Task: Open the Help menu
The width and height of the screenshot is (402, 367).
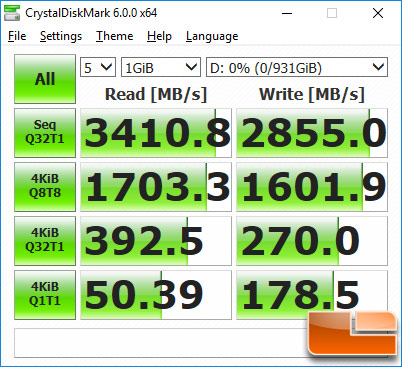Action: (x=159, y=36)
